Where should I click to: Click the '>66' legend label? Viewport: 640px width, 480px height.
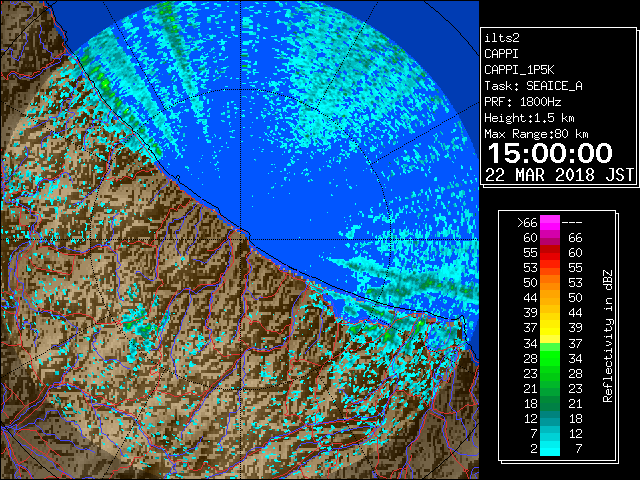click(x=527, y=222)
